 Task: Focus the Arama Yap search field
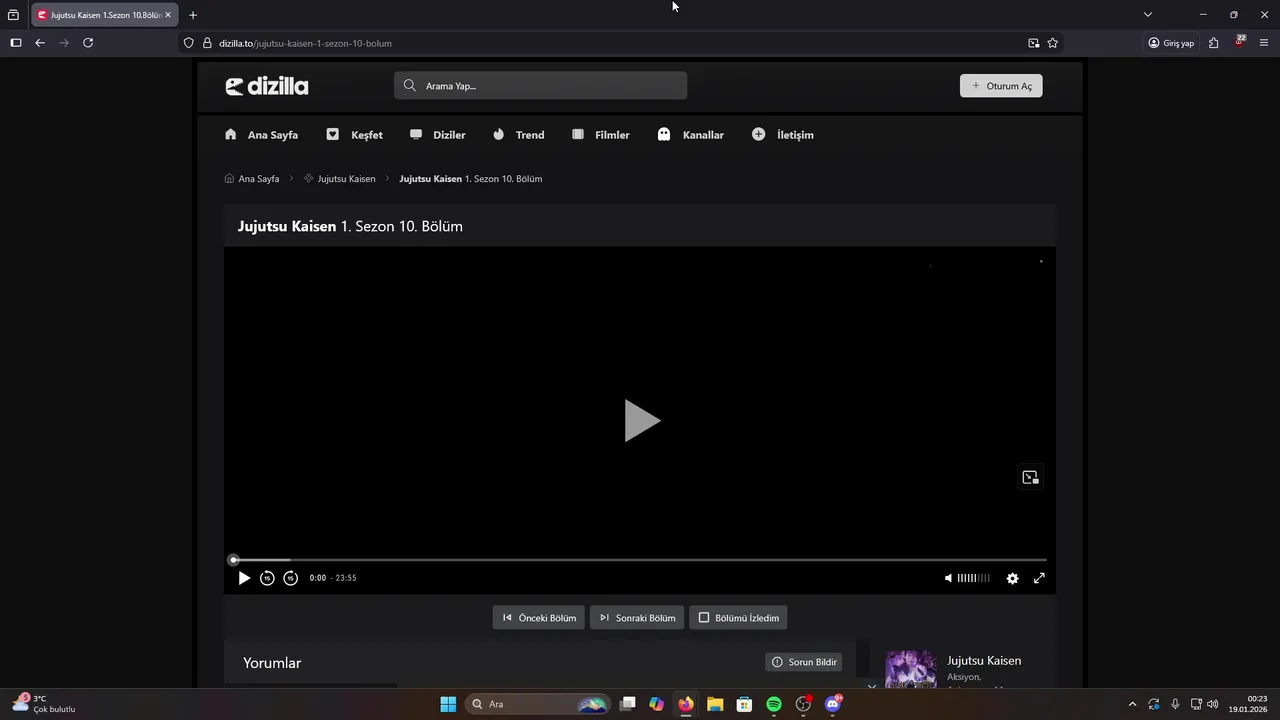point(540,86)
